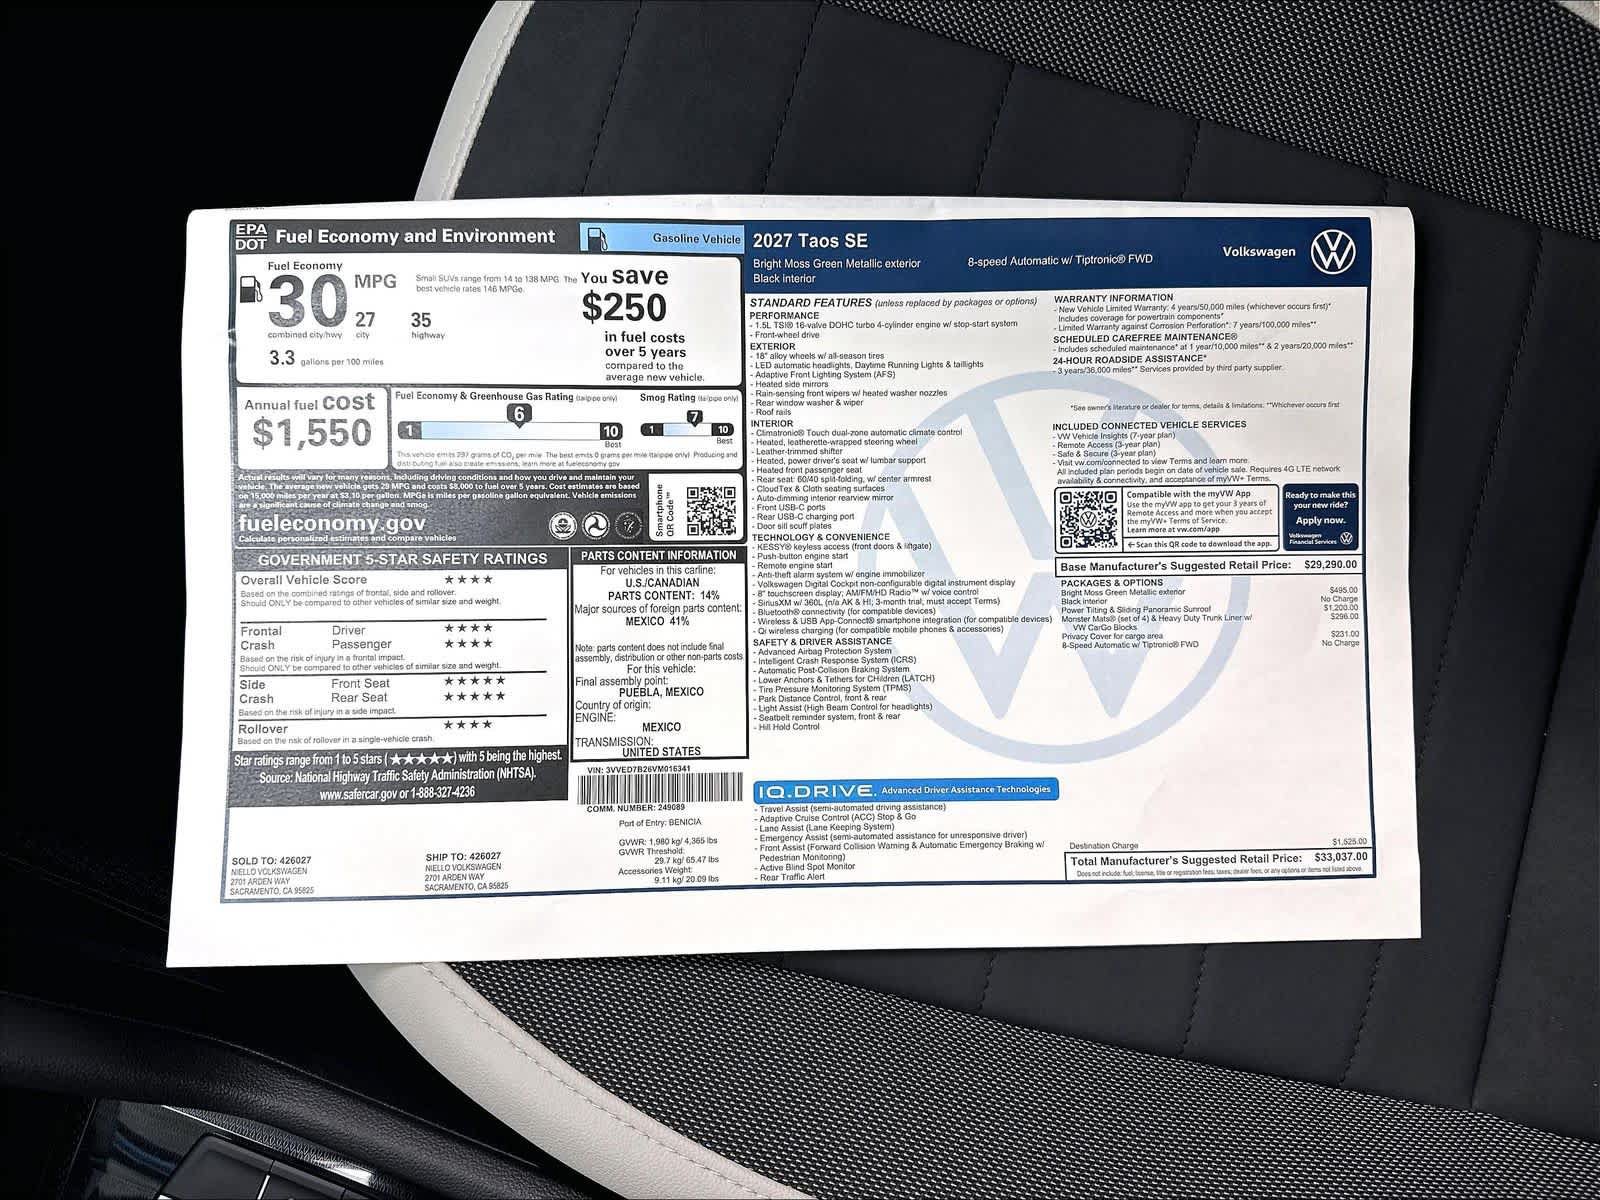Screen dimensions: 1600x1200
Task: Click the Apply now. button
Action: 1320,520
